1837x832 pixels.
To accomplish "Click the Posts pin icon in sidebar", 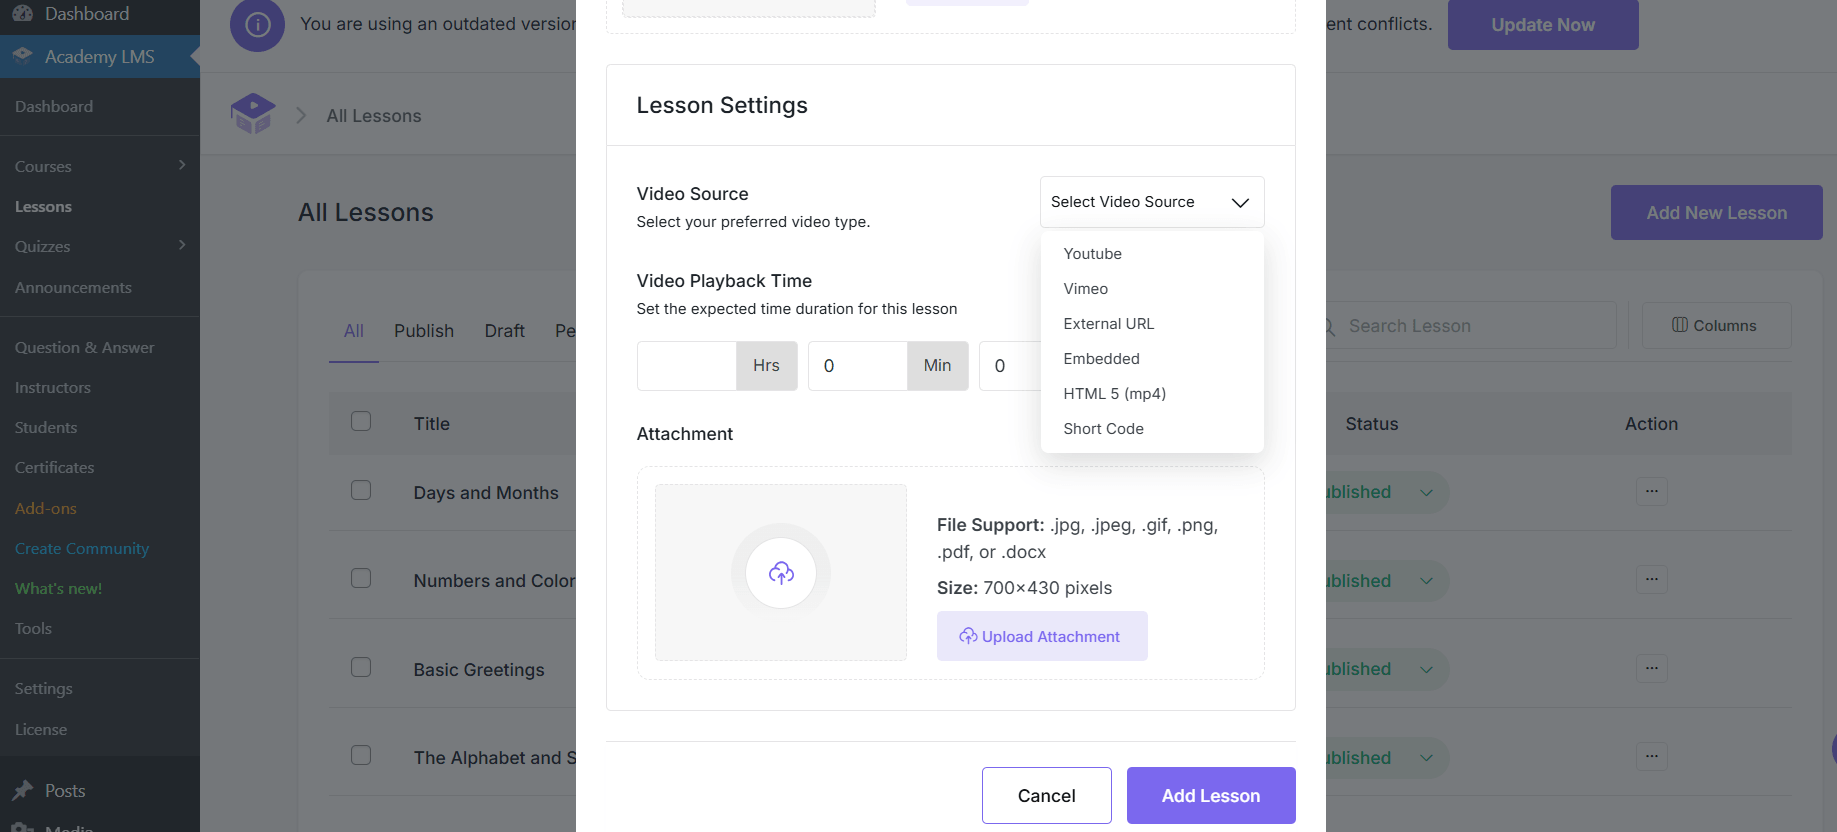I will pos(23,791).
